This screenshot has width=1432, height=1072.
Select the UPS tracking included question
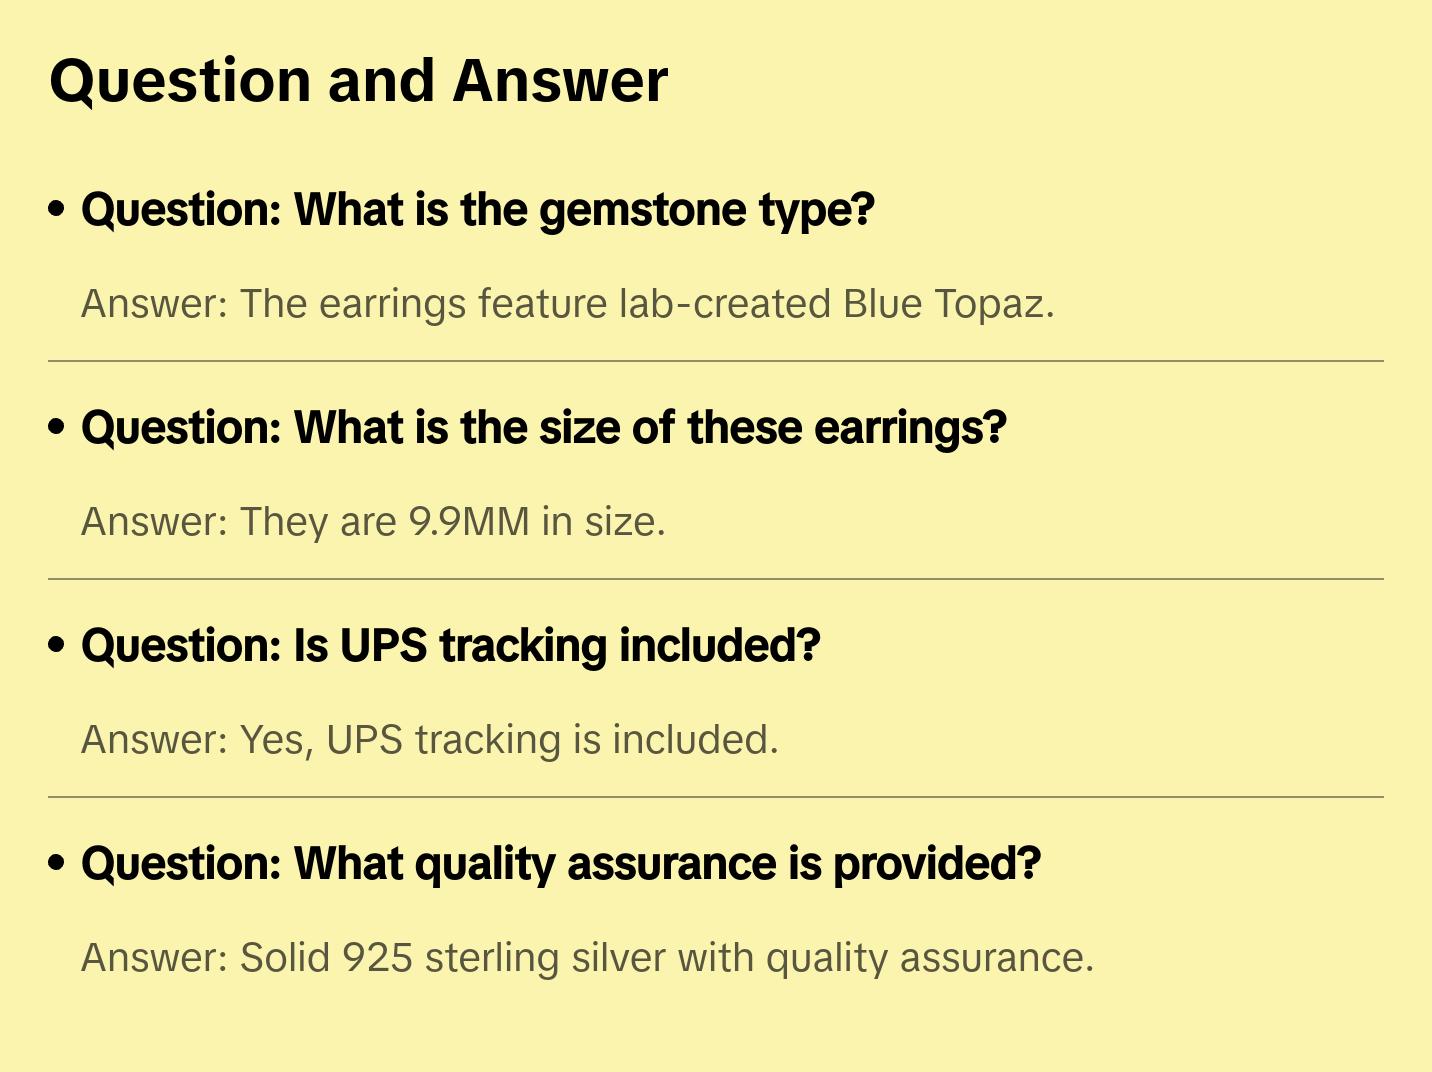pos(450,646)
